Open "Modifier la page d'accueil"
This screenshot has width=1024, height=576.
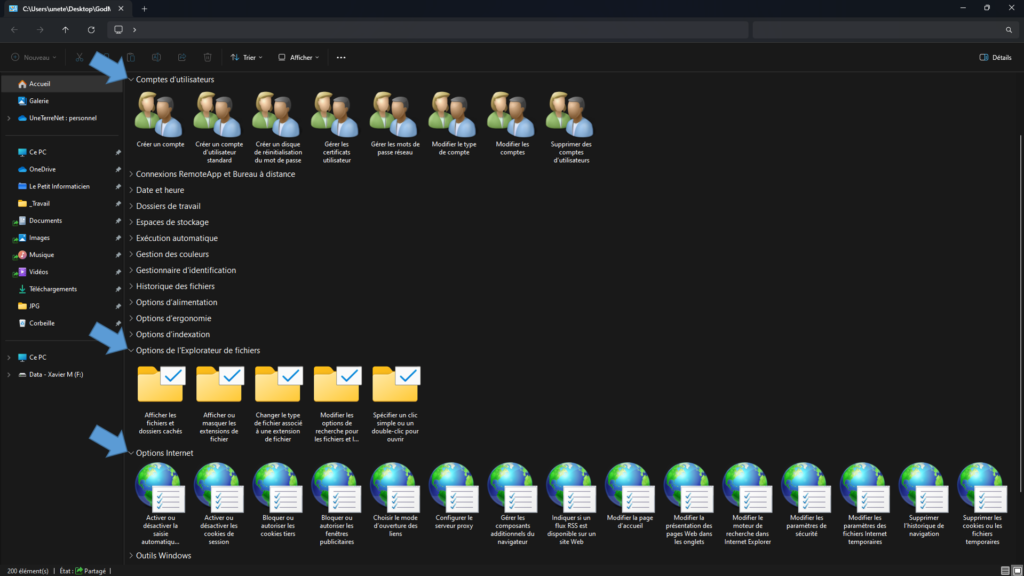[x=630, y=500]
